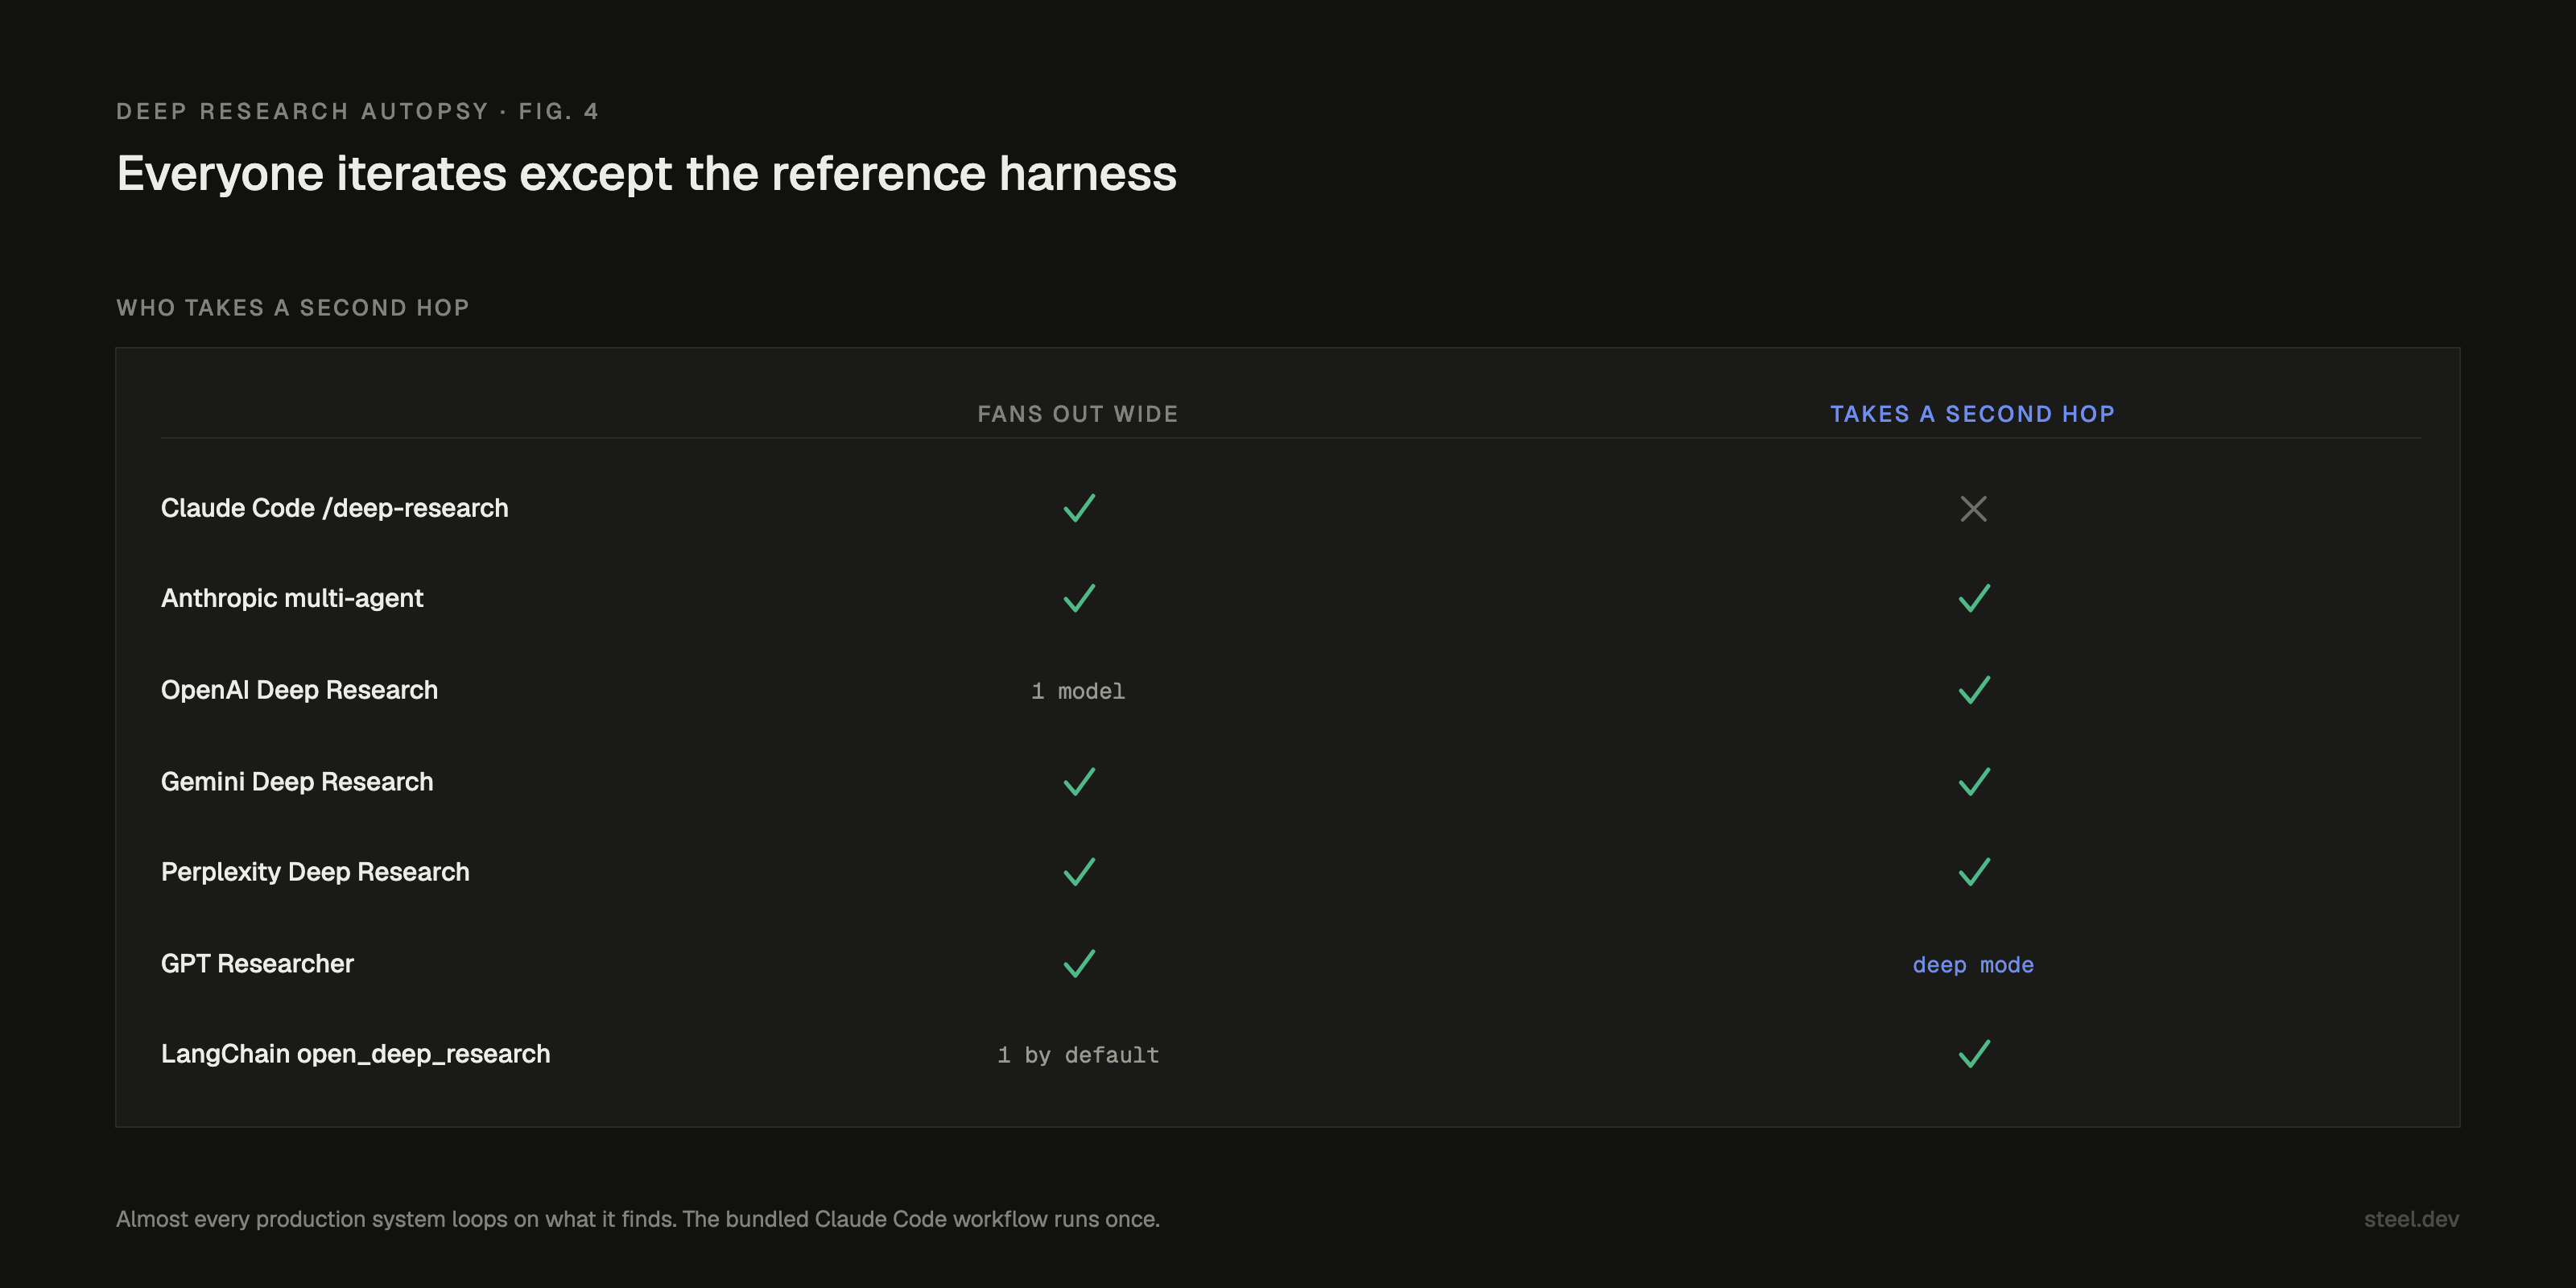
Task: Click Gemini Deep Research's second hop checkmark
Action: (x=1974, y=782)
